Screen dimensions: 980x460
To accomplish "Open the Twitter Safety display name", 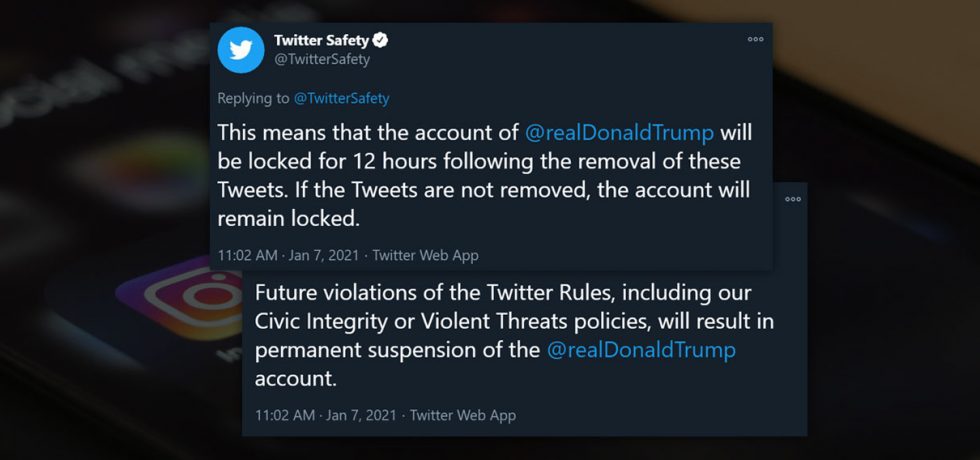I will [320, 40].
